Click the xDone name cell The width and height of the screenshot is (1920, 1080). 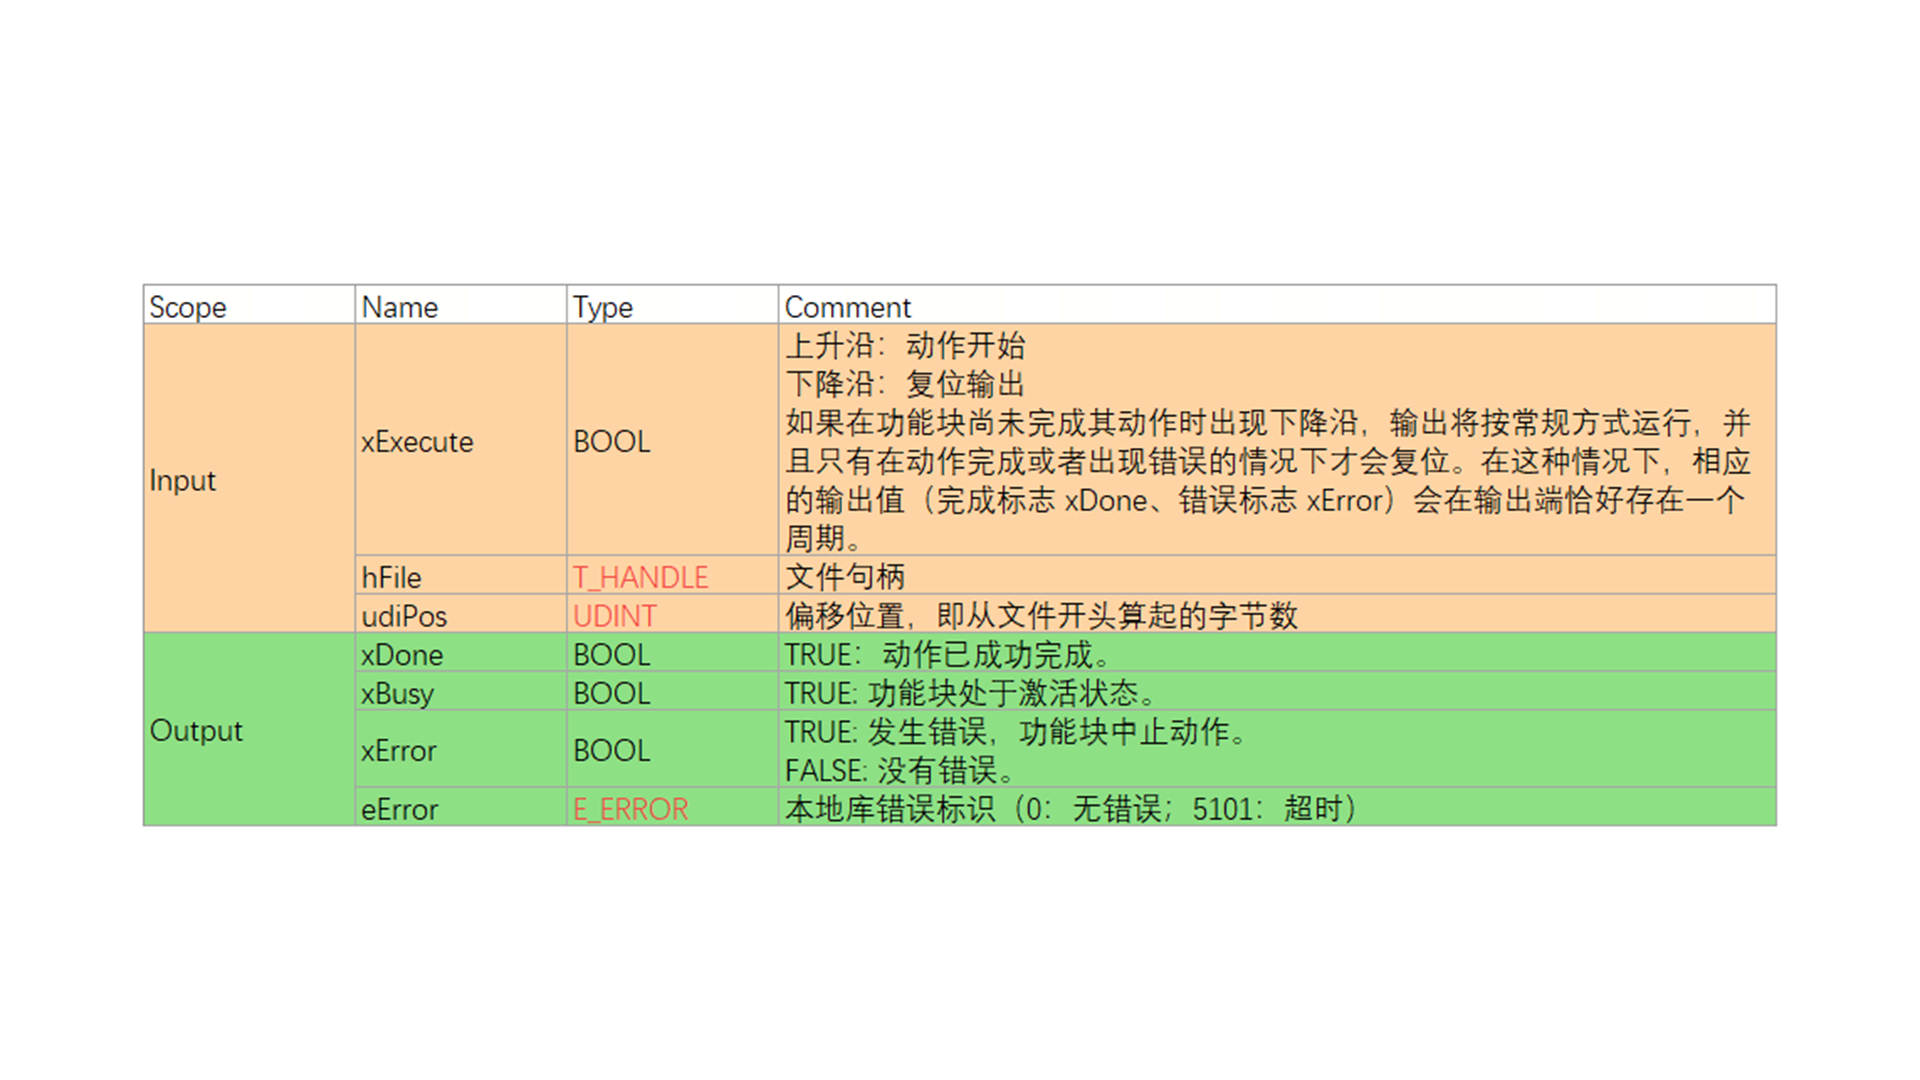coord(402,655)
